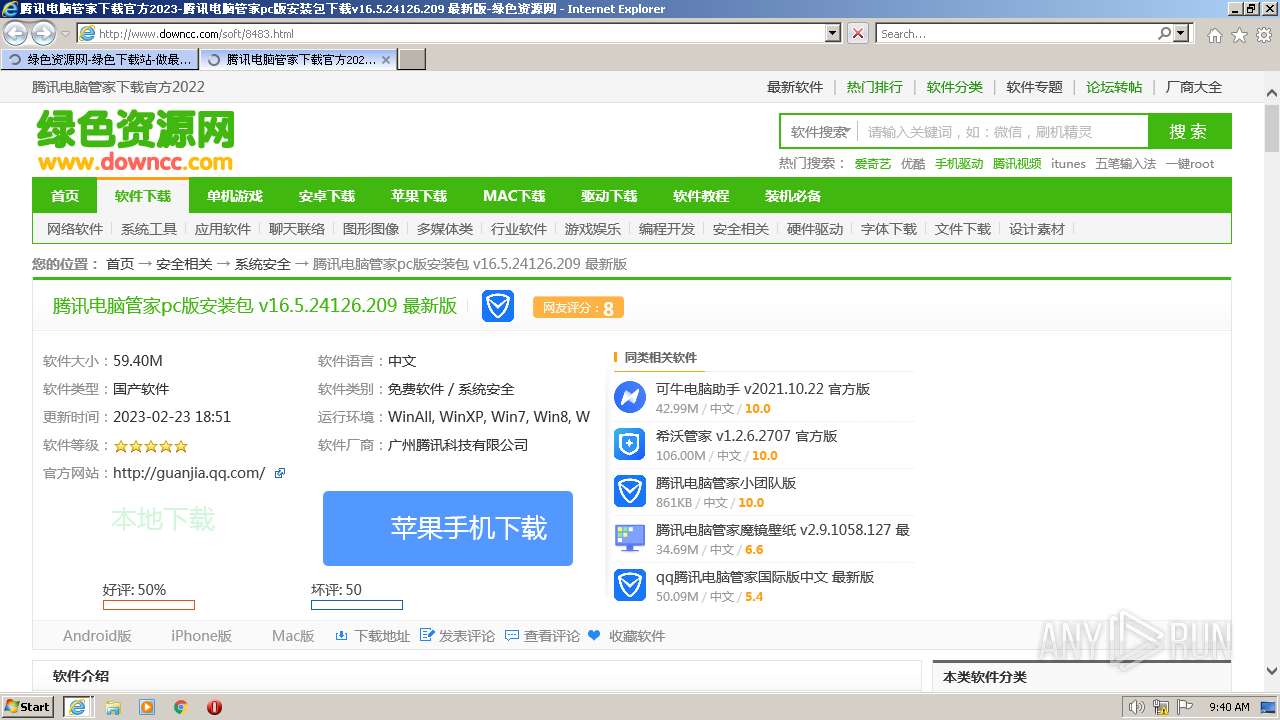This screenshot has width=1280, height=720.
Task: Click the green 搜索 button
Action: point(1189,132)
